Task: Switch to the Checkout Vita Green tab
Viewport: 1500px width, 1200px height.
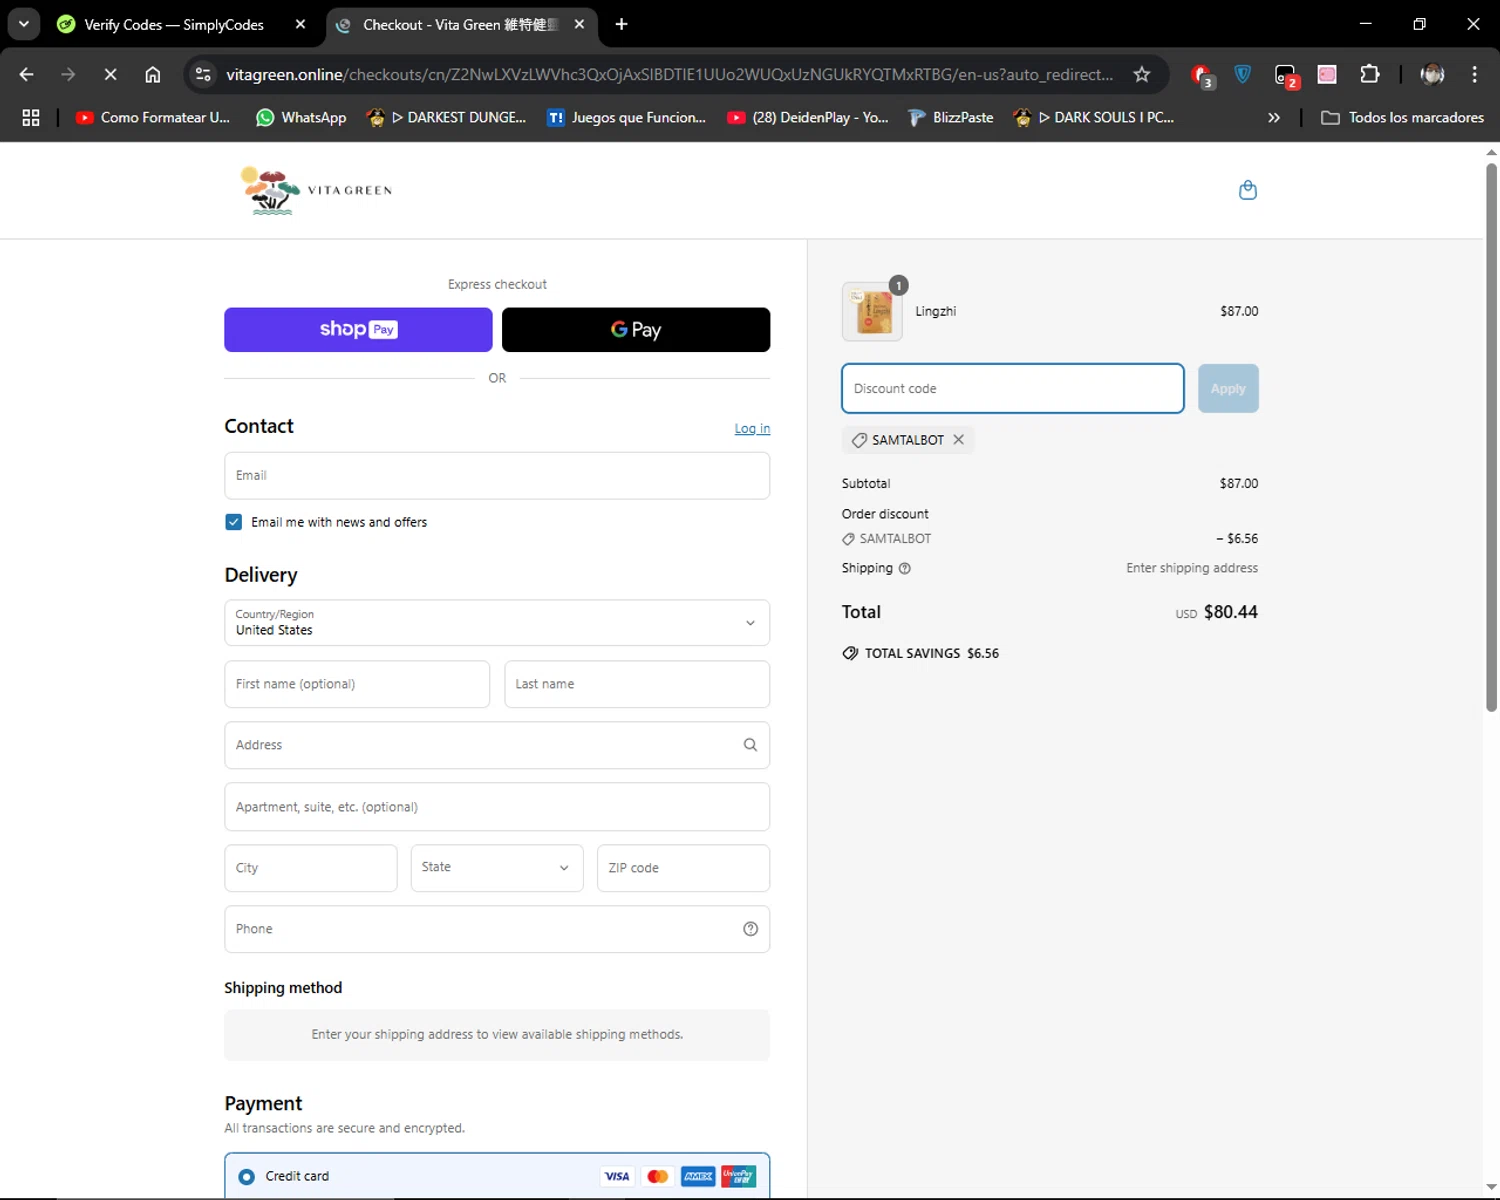Action: [461, 24]
